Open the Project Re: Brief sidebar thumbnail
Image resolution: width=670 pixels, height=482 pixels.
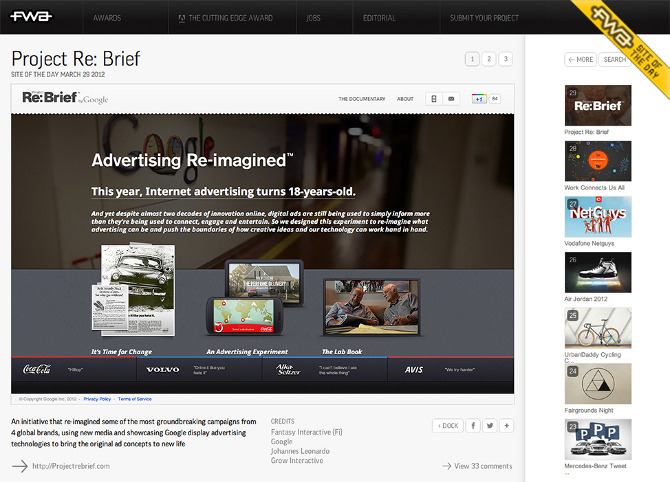(598, 105)
